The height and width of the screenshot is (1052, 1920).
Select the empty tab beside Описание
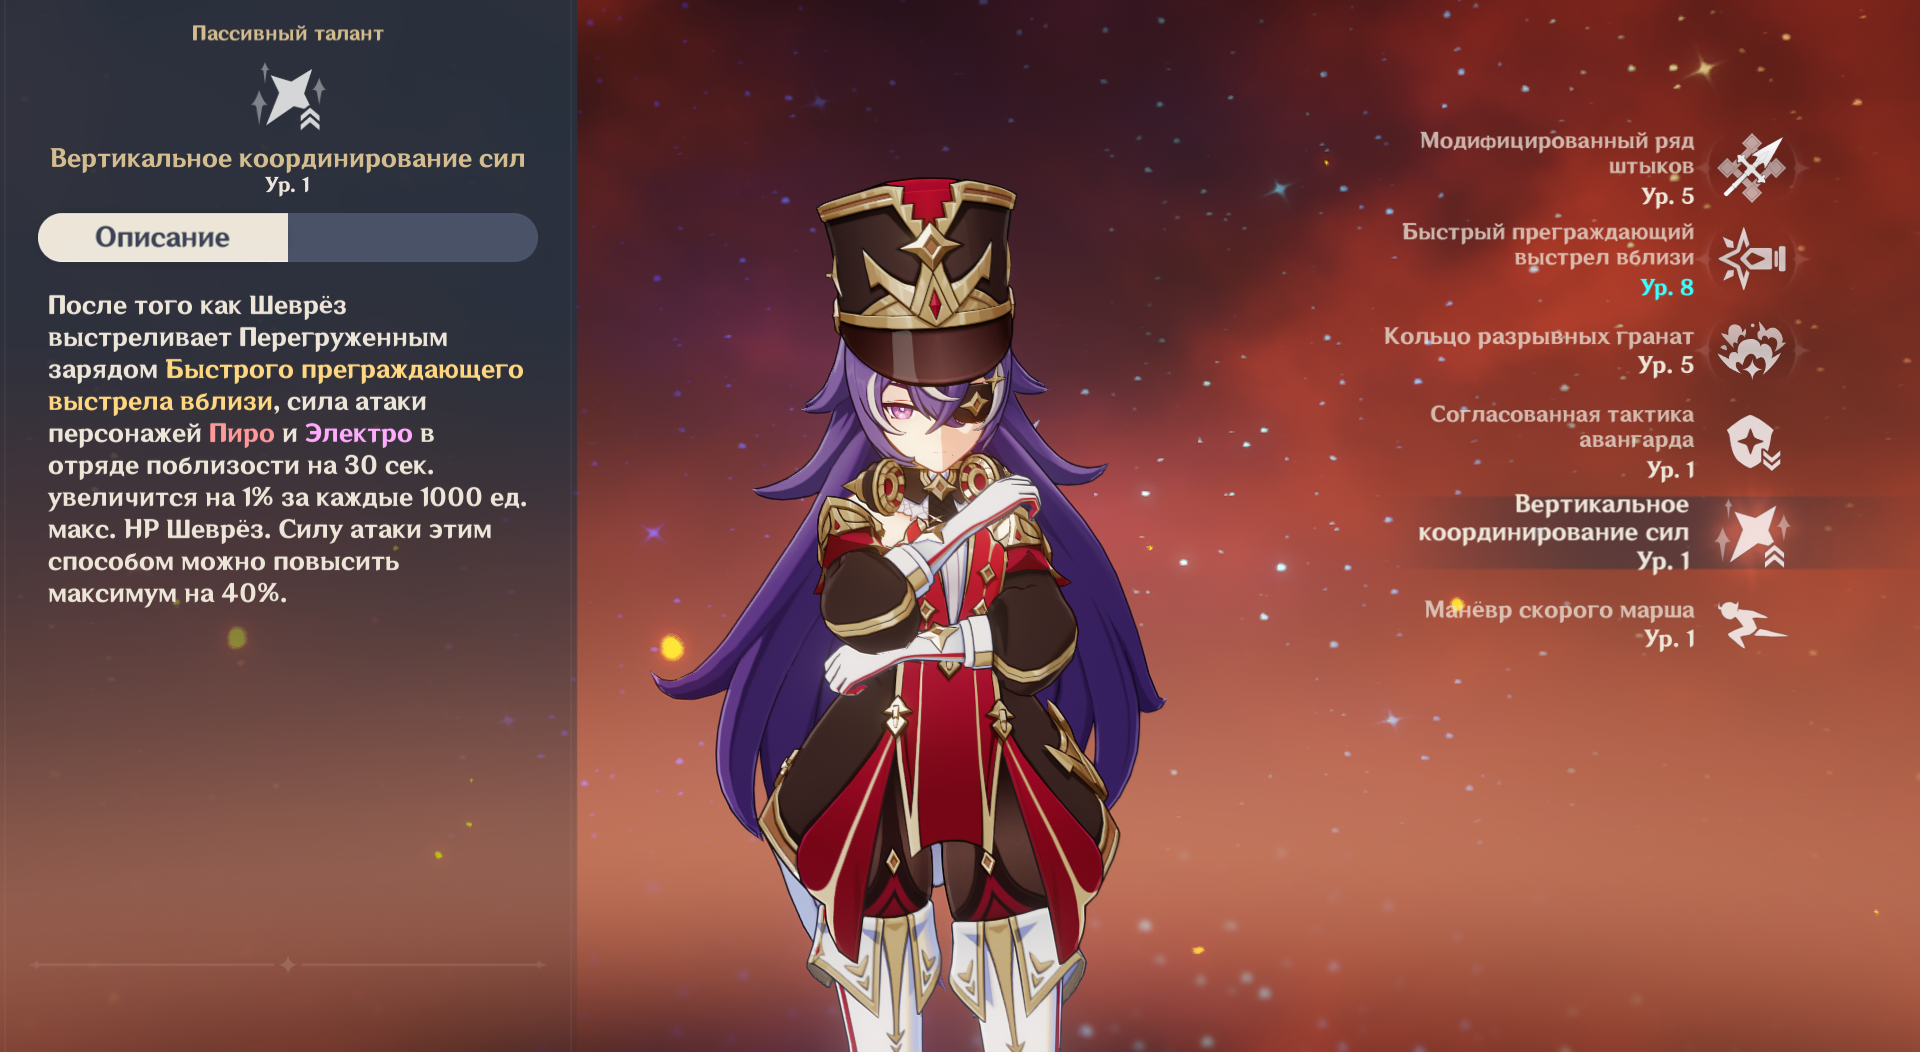[x=413, y=237]
